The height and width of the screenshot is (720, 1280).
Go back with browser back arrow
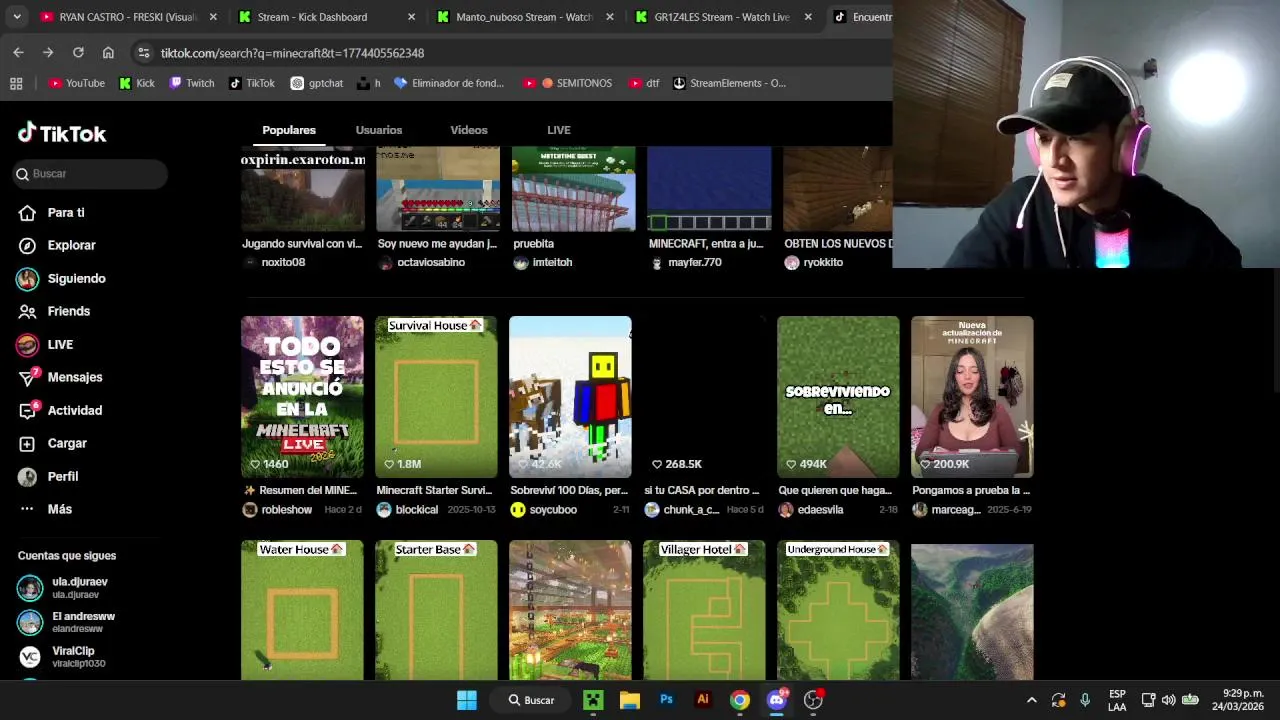point(18,53)
